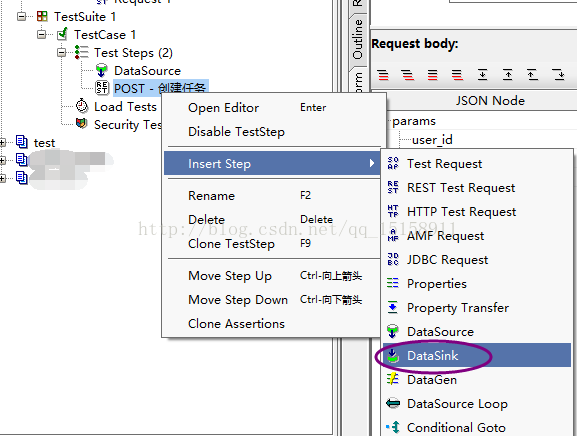Open the Insert Step submenu arrow
The image size is (577, 436).
coord(372,163)
